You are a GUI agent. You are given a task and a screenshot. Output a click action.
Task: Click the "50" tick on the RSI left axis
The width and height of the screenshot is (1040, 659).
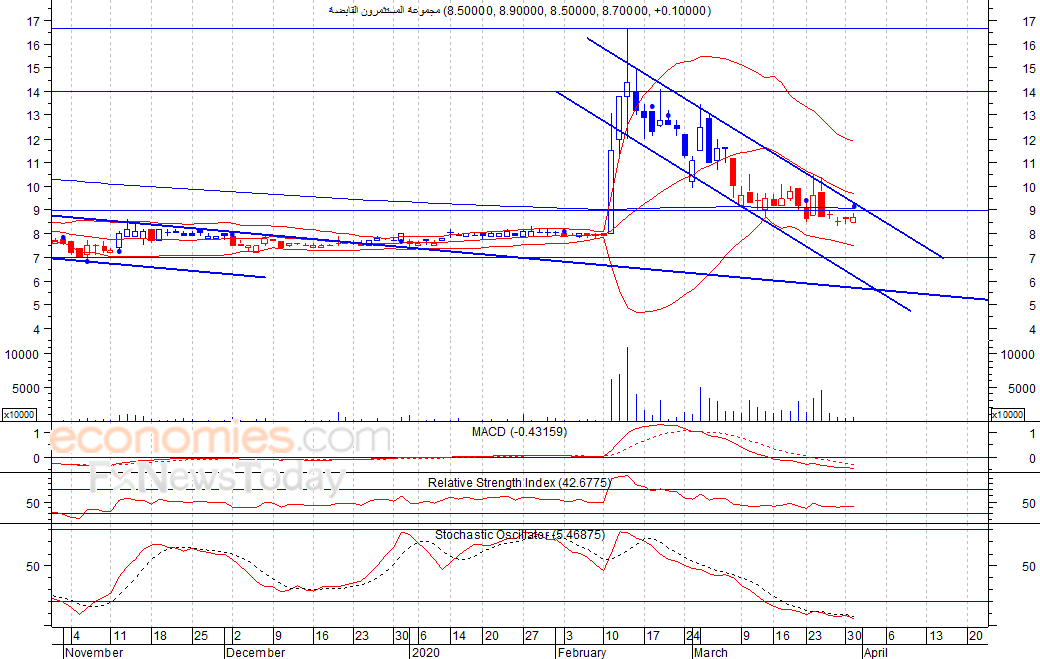coord(33,504)
